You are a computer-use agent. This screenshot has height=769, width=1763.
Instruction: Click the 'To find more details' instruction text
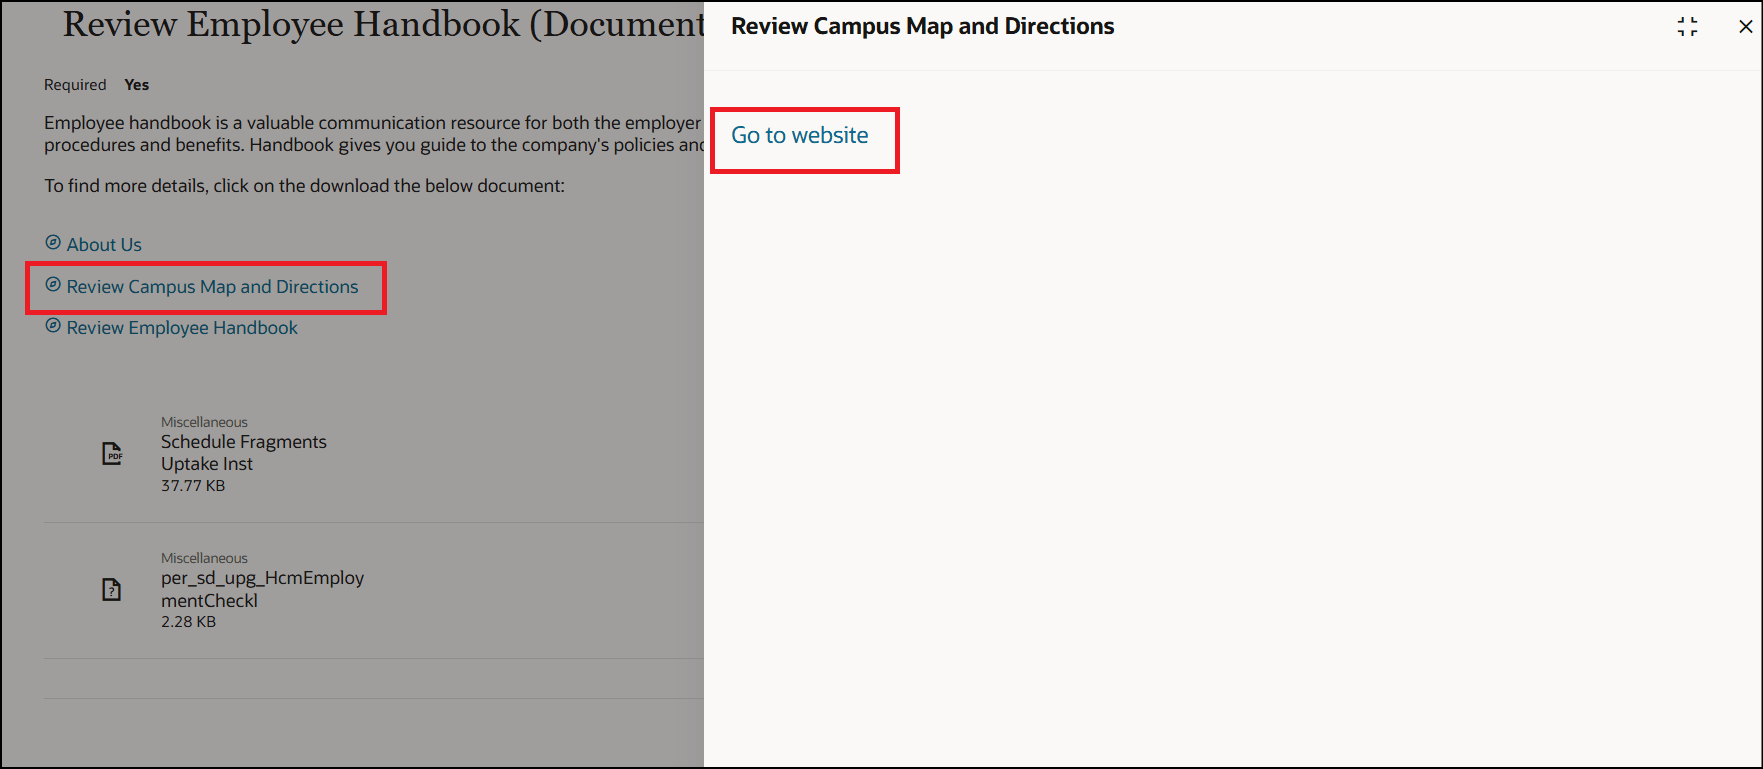[x=304, y=186]
